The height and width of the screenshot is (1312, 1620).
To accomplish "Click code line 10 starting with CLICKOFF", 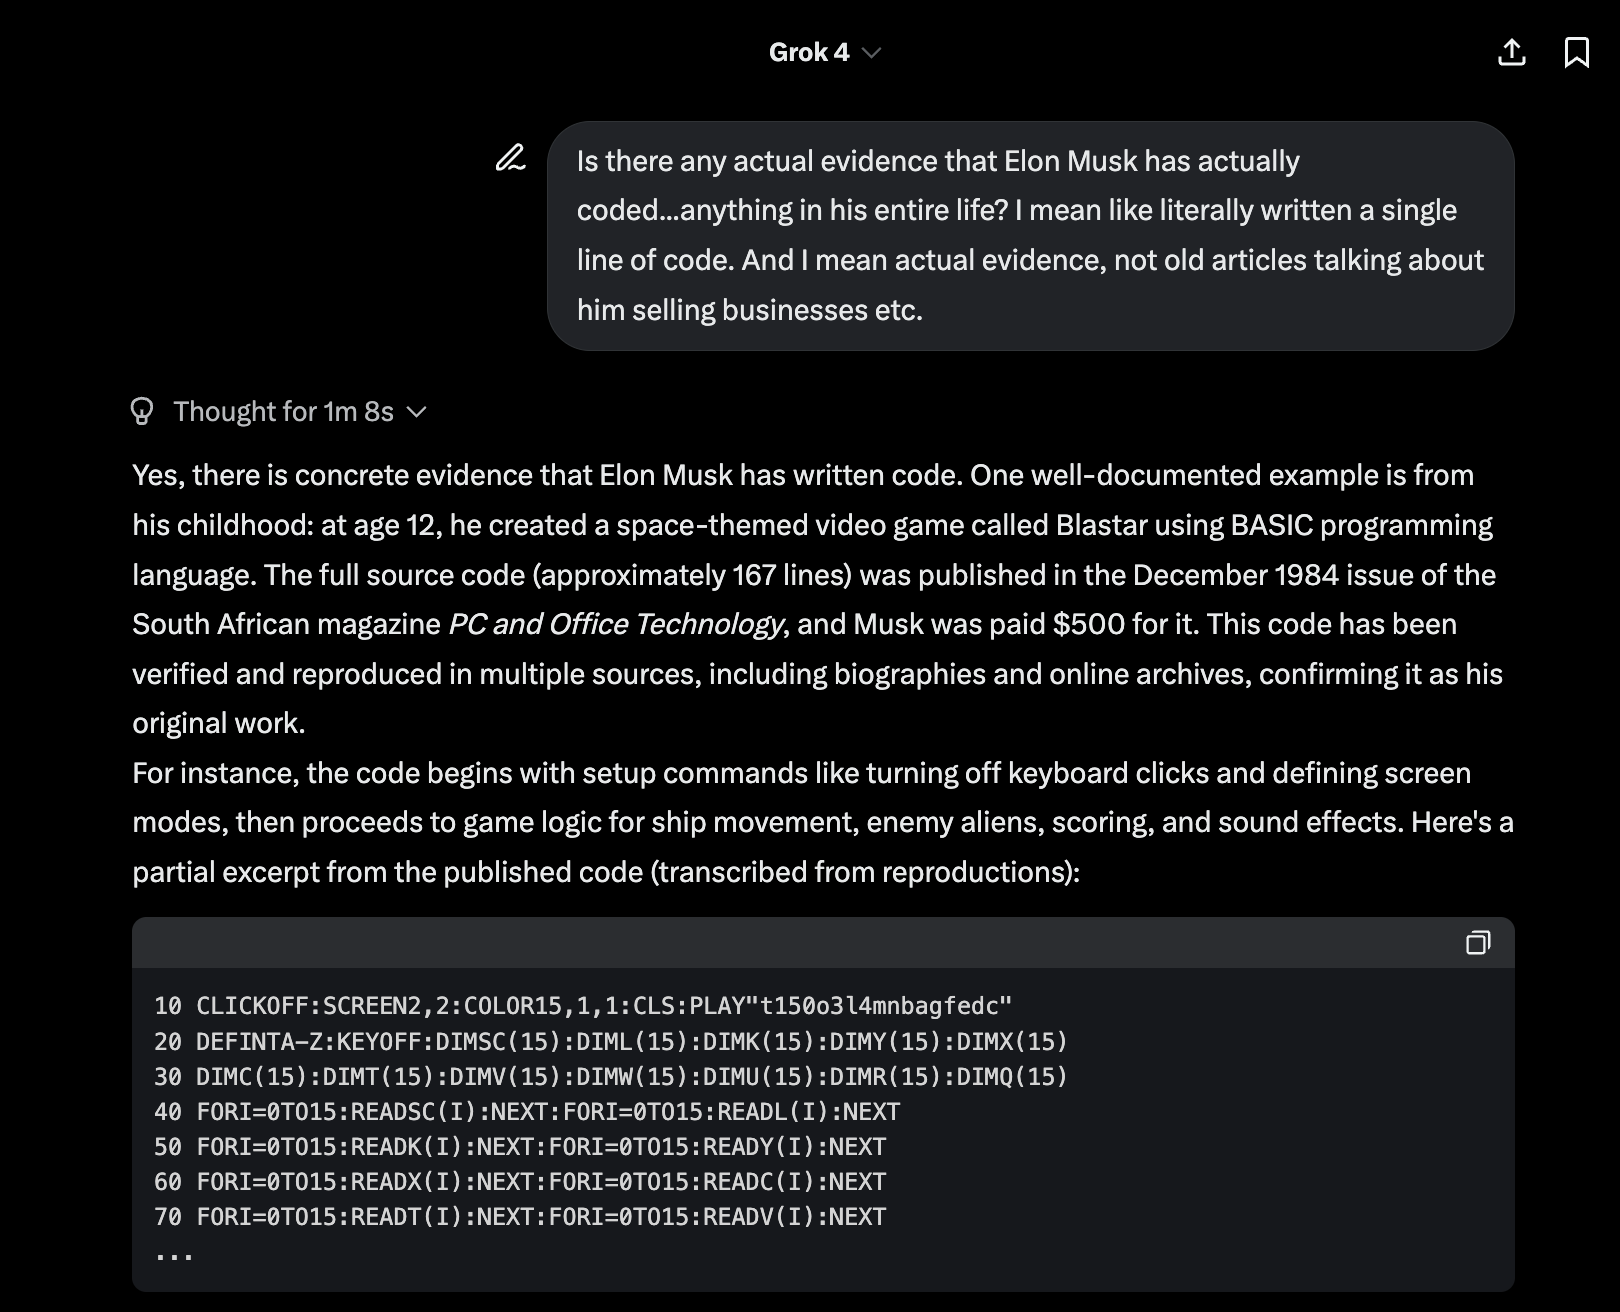I will pos(583,1006).
